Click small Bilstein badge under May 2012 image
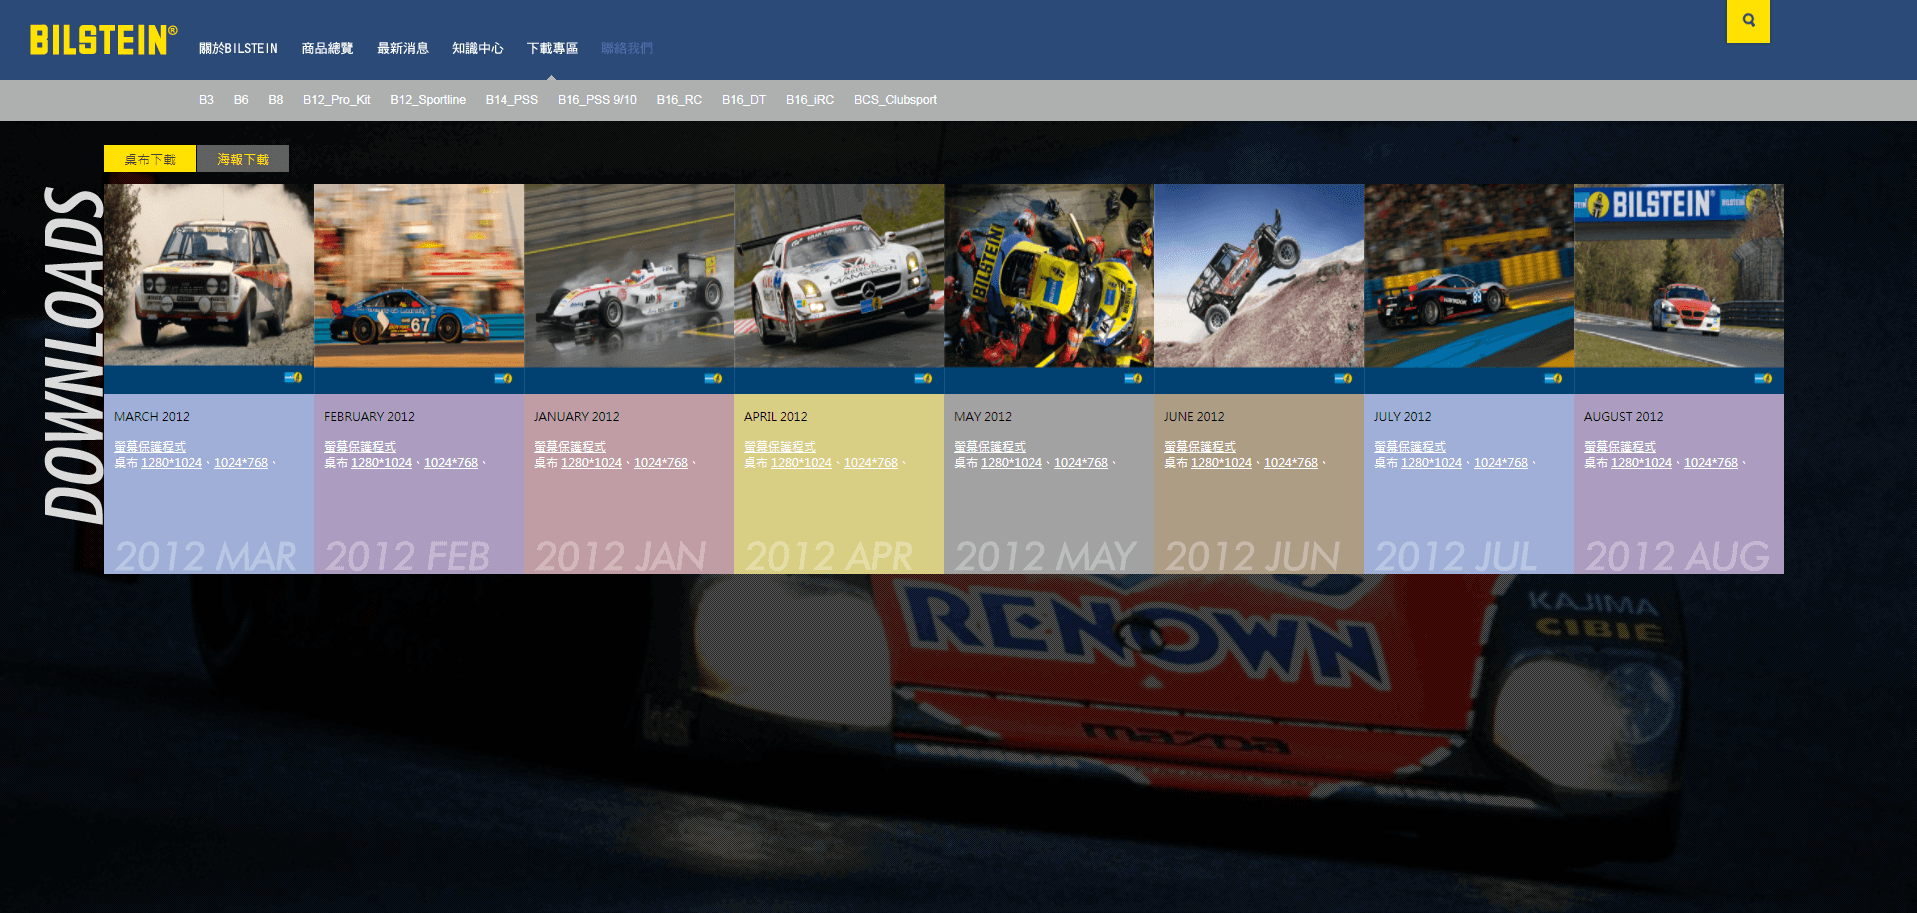This screenshot has width=1917, height=913. [x=1133, y=378]
